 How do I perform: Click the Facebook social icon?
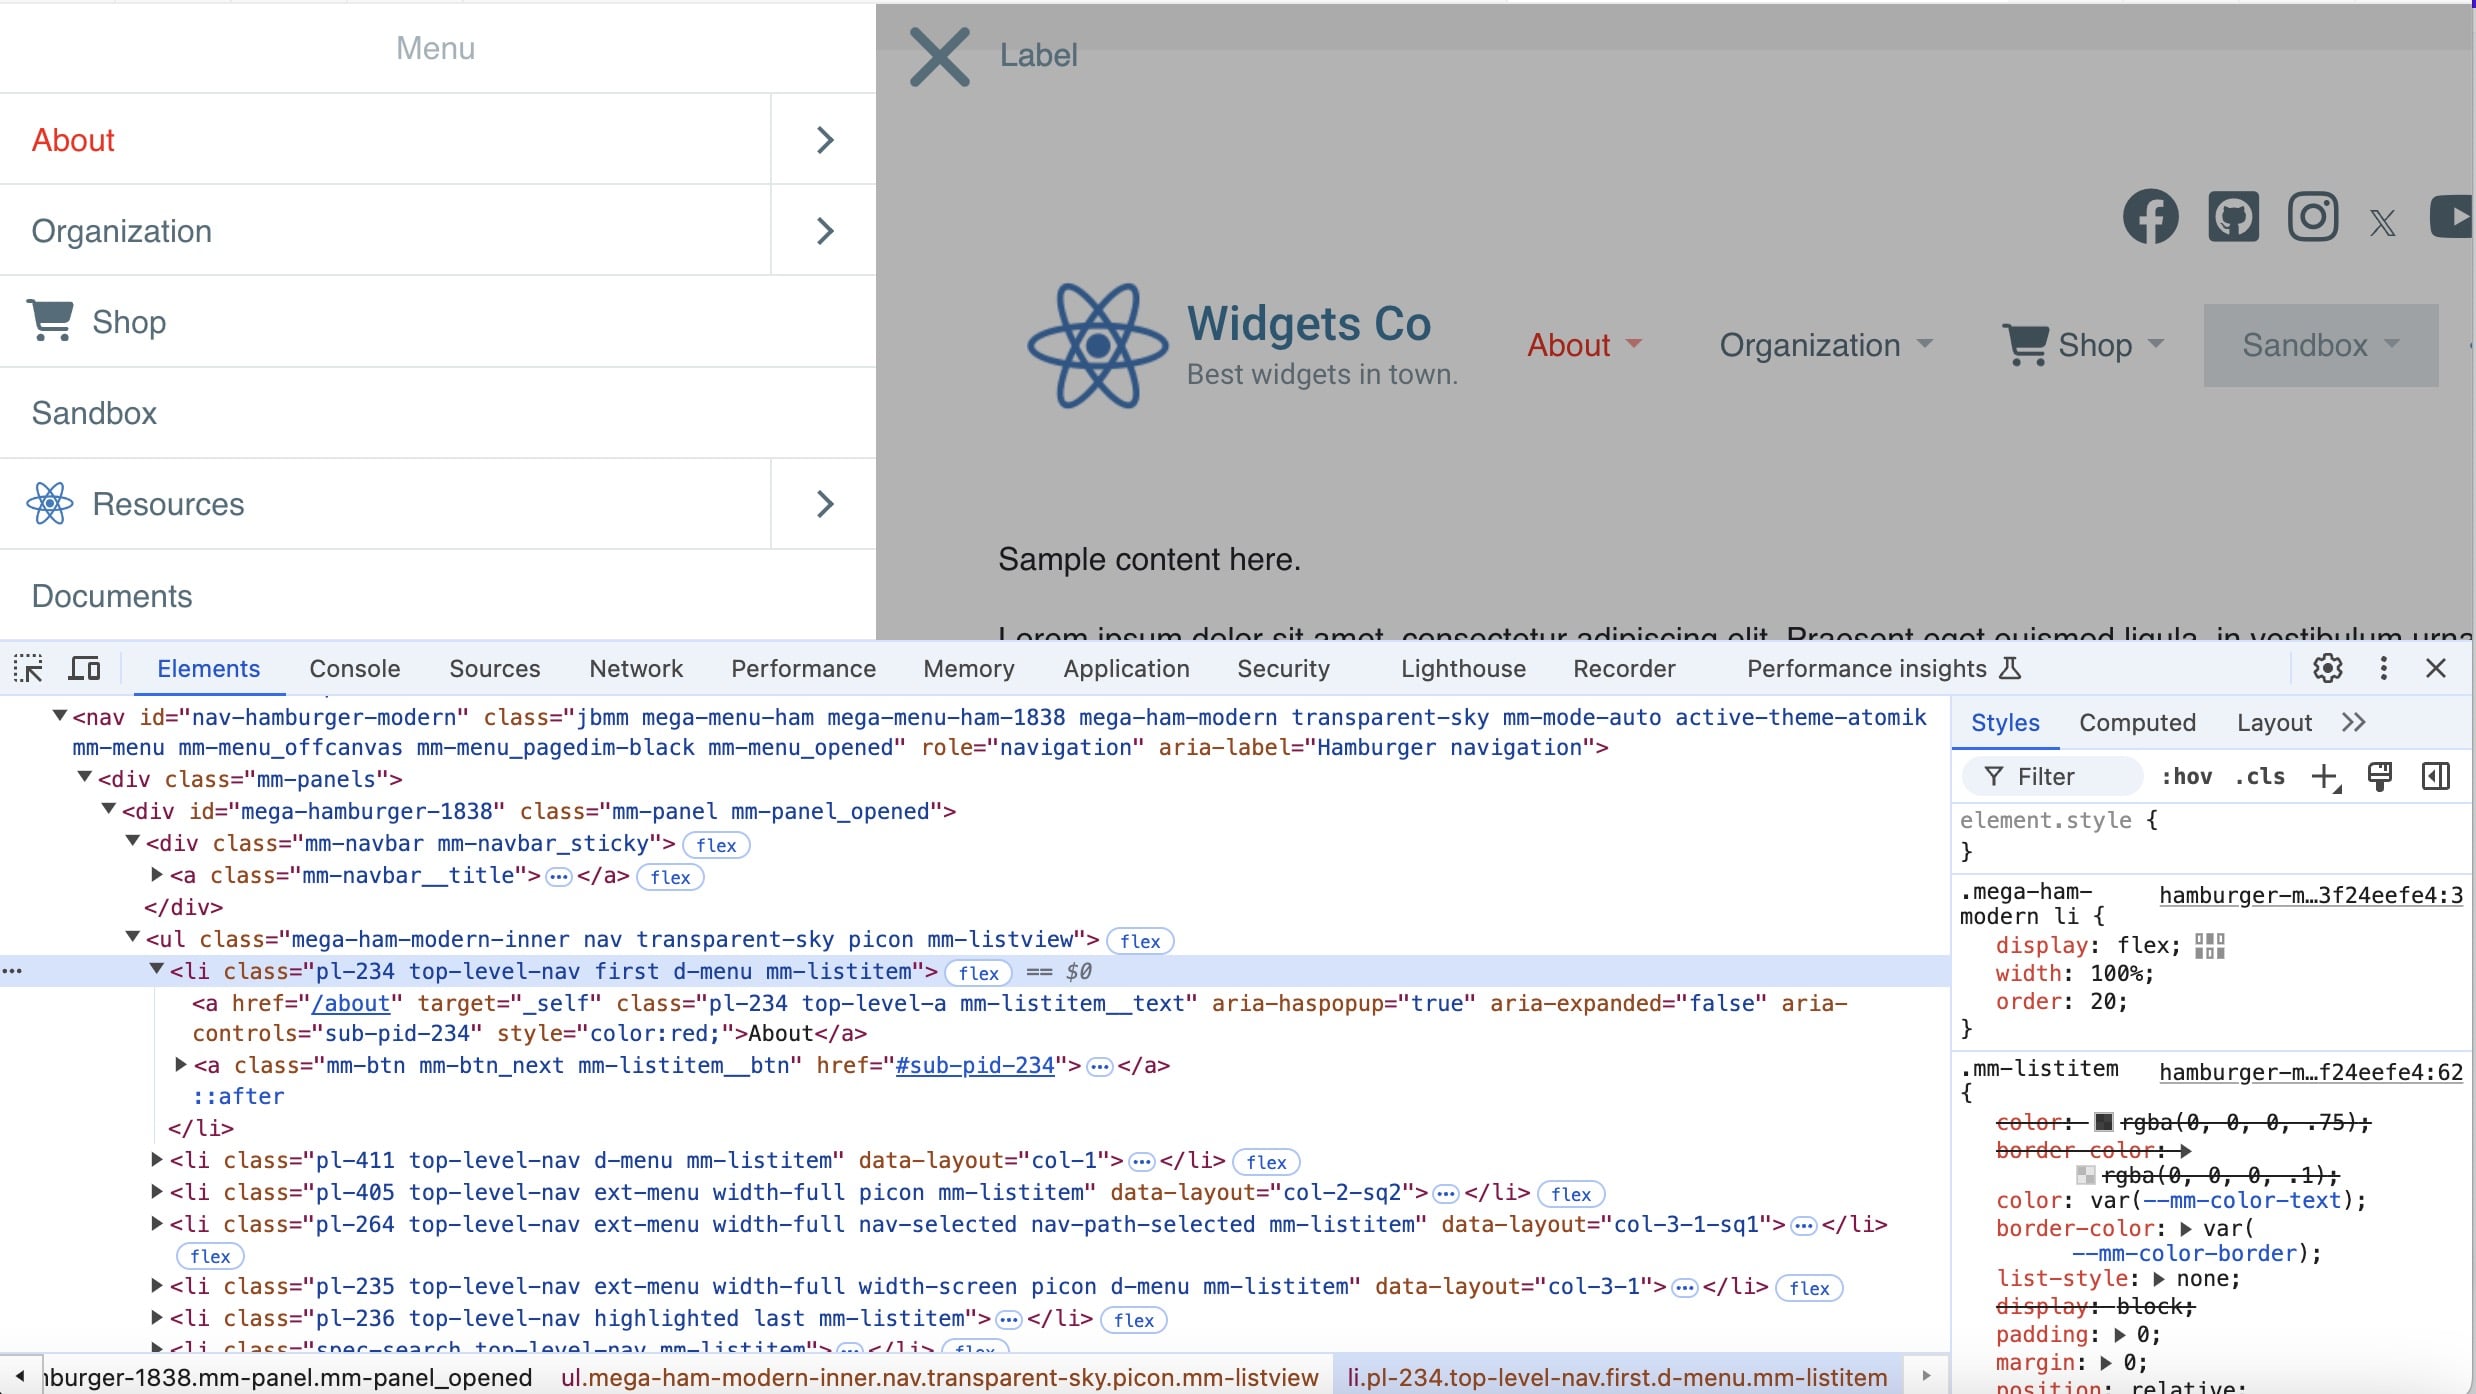point(2150,216)
